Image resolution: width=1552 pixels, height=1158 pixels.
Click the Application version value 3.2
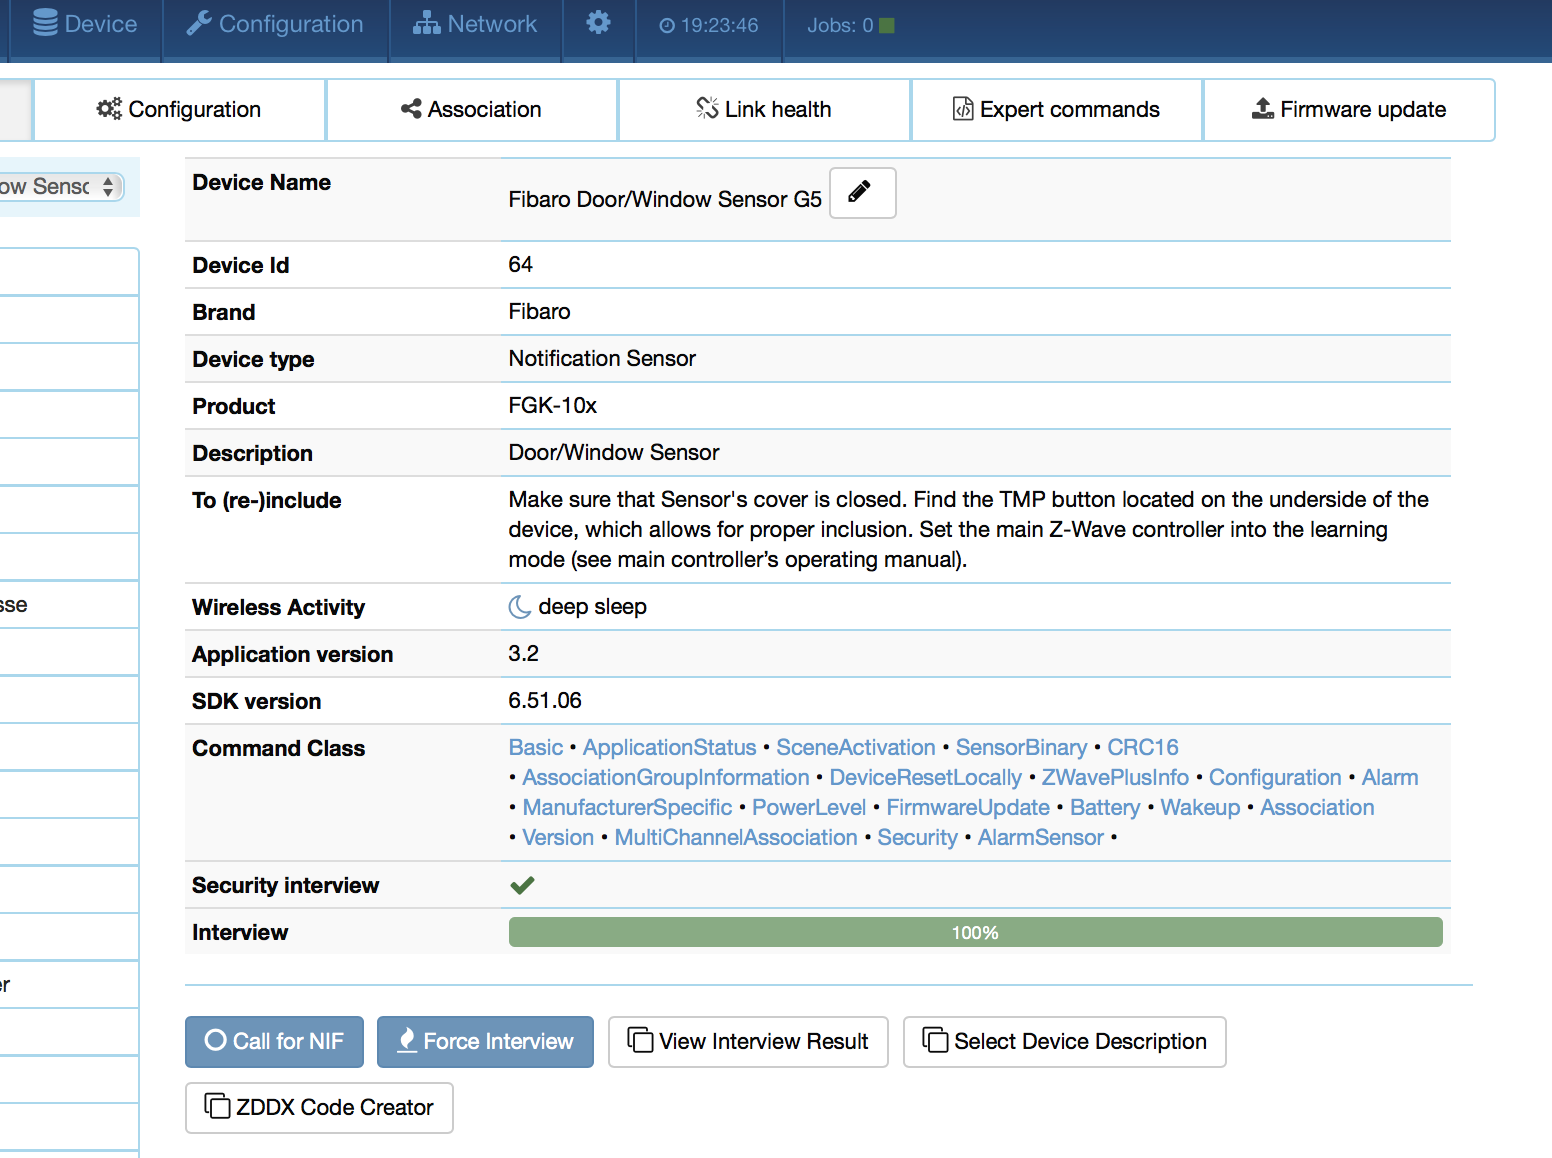[x=524, y=654]
